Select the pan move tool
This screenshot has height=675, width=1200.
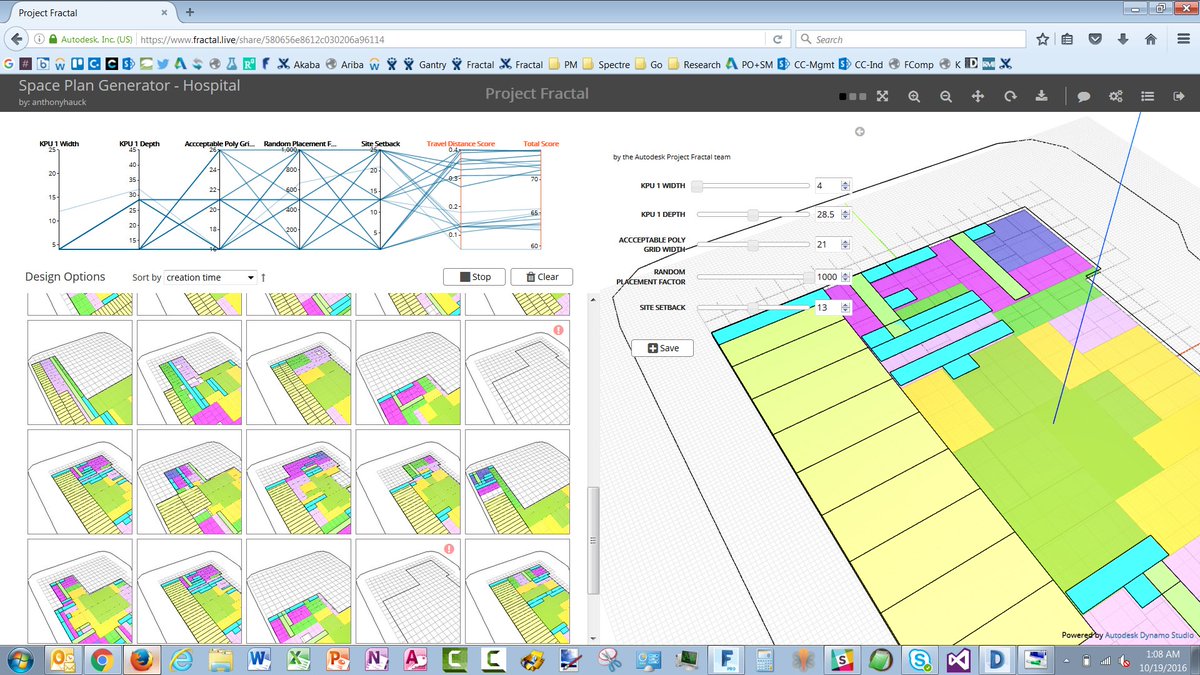coord(978,96)
